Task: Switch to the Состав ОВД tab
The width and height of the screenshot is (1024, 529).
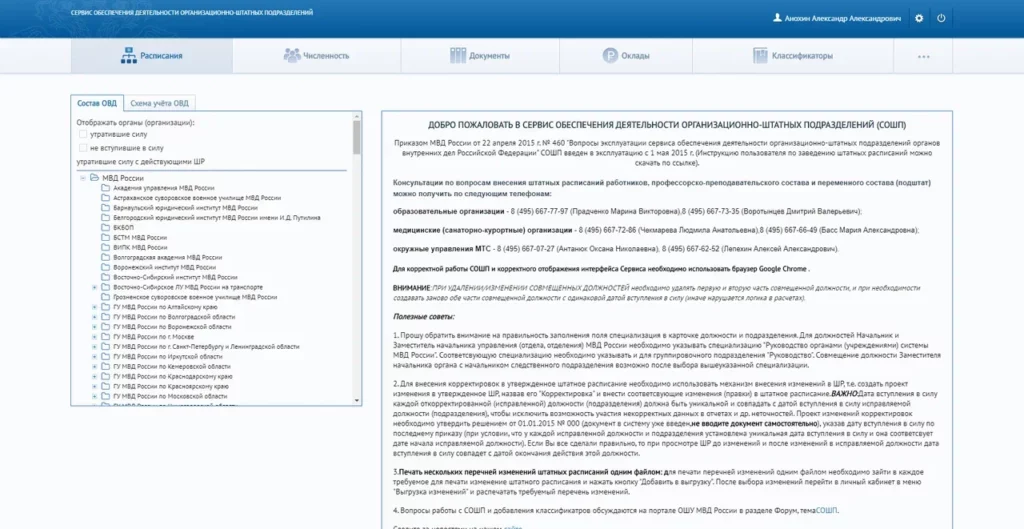Action: click(97, 103)
